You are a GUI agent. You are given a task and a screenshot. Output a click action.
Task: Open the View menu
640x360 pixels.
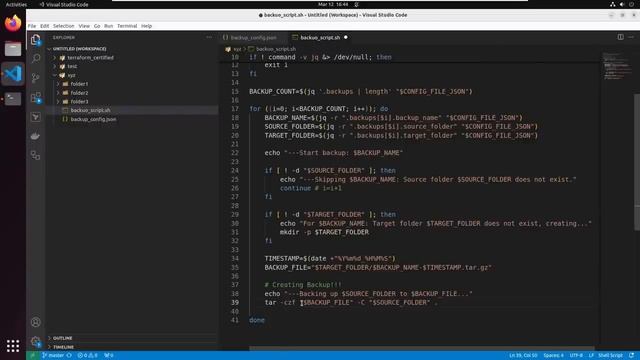coord(84,26)
